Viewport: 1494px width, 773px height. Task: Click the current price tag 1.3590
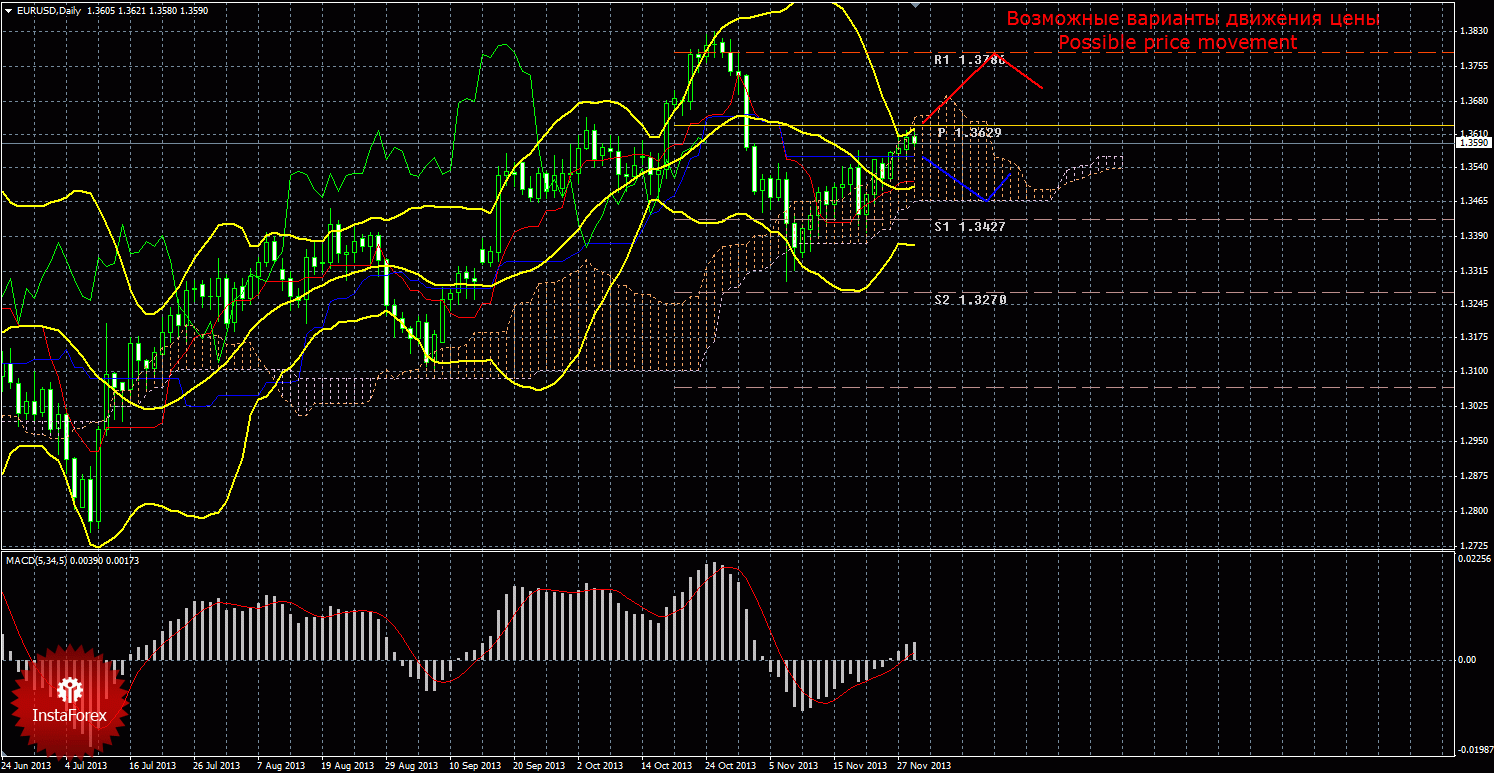point(1472,143)
